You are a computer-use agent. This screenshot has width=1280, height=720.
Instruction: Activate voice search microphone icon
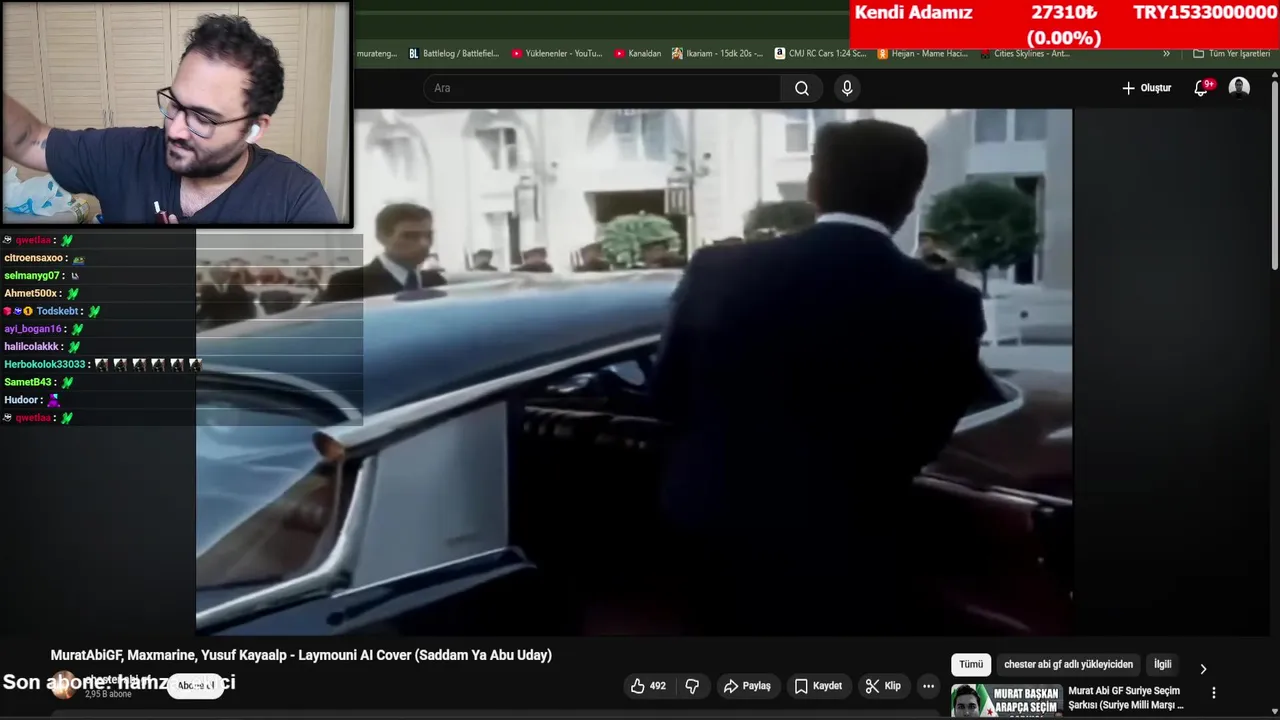[847, 88]
